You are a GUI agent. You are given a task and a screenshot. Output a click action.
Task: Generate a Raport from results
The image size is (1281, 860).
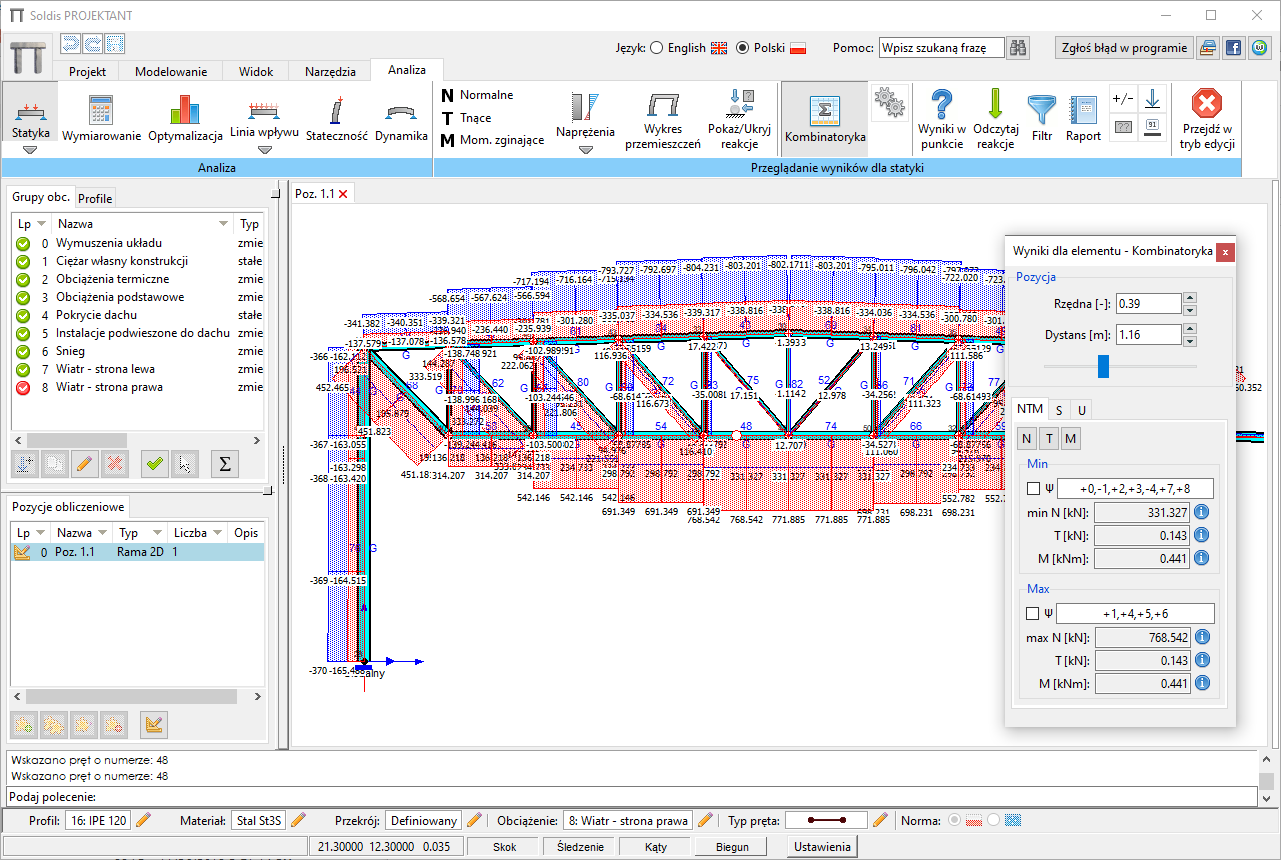click(1083, 108)
